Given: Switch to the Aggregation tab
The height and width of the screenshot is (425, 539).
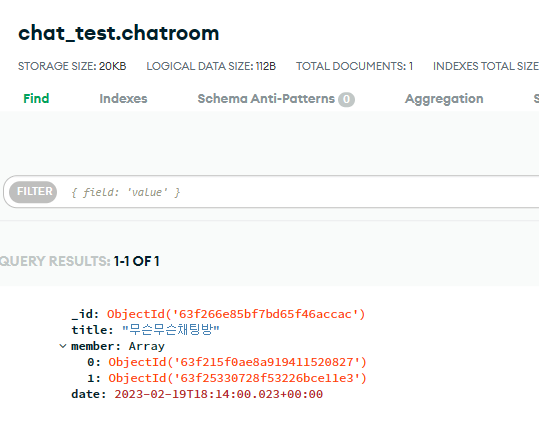Looking at the screenshot, I should pyautogui.click(x=444, y=99).
